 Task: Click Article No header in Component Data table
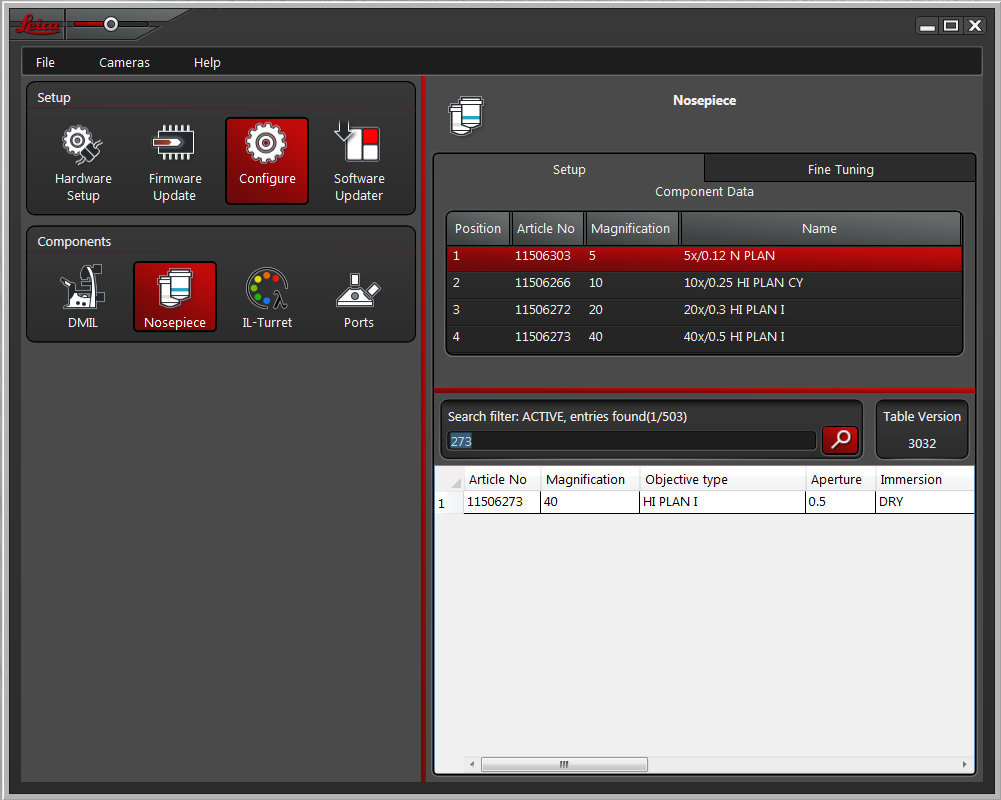click(546, 229)
